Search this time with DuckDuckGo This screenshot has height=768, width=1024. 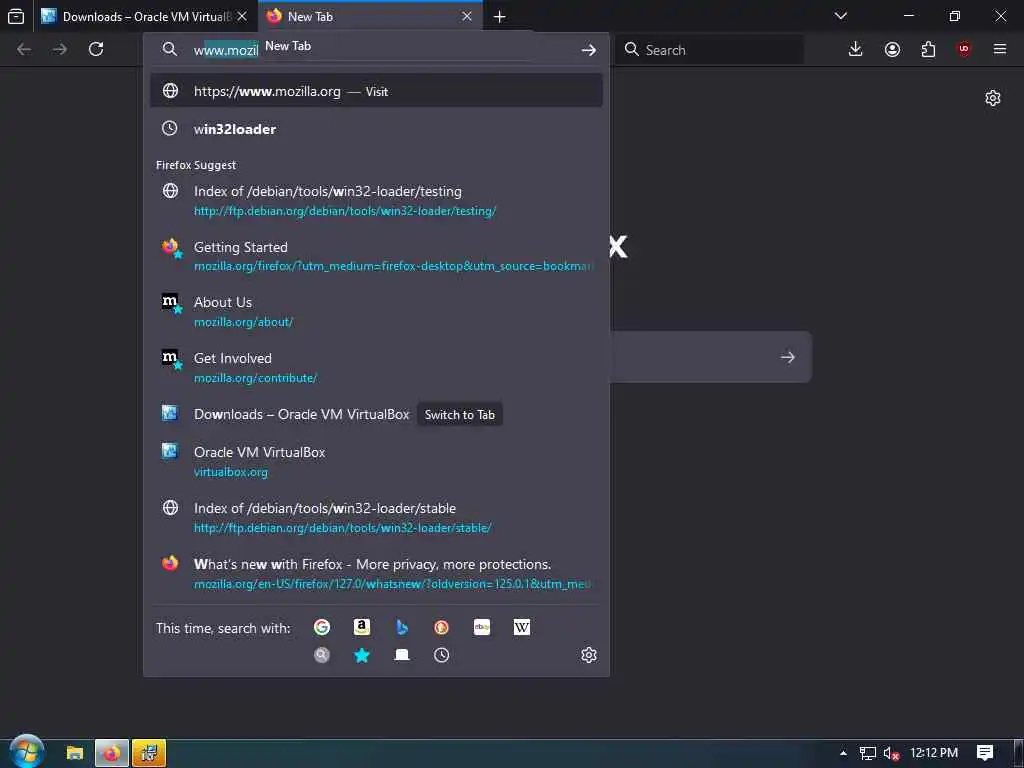pyautogui.click(x=441, y=628)
